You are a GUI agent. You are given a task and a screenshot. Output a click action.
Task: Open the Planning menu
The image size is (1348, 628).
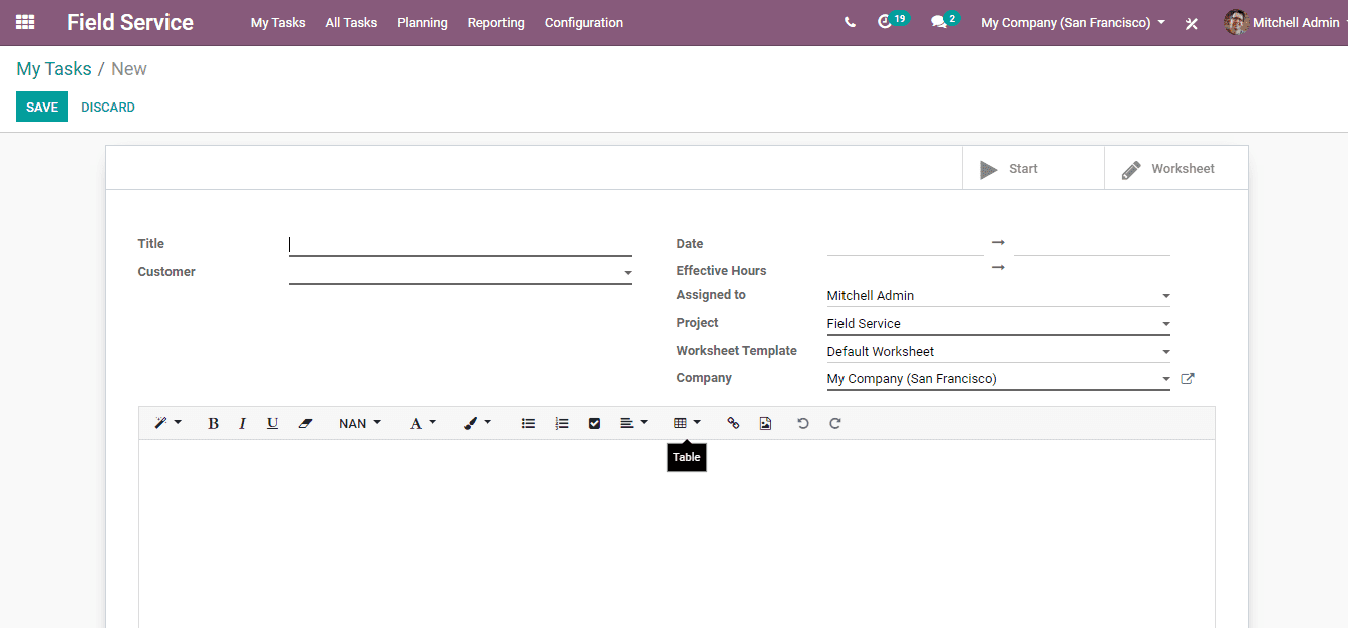pos(422,22)
